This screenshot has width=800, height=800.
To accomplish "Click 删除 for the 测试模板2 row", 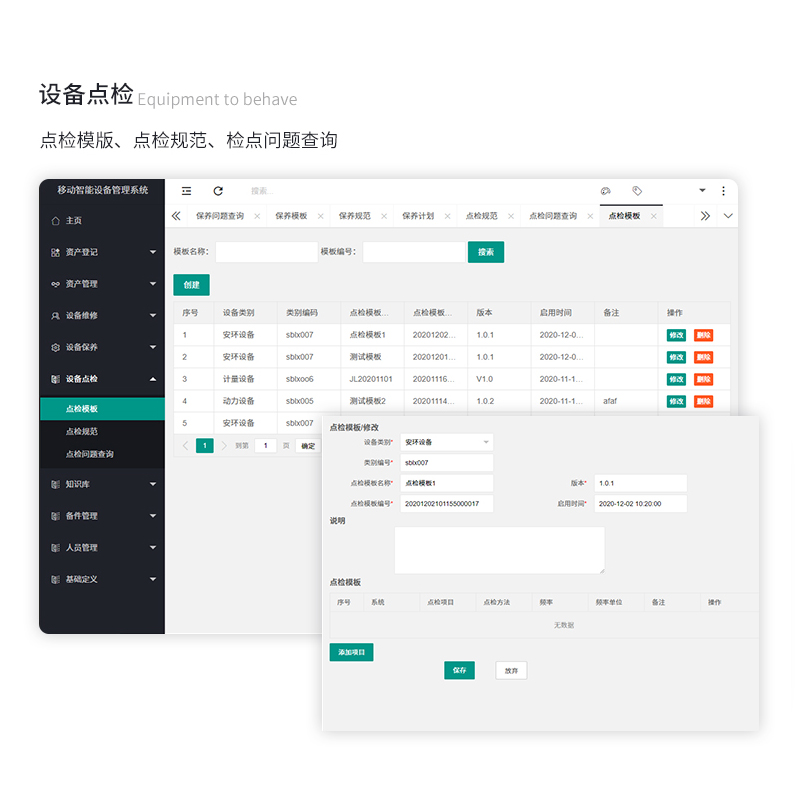I will pyautogui.click(x=704, y=401).
